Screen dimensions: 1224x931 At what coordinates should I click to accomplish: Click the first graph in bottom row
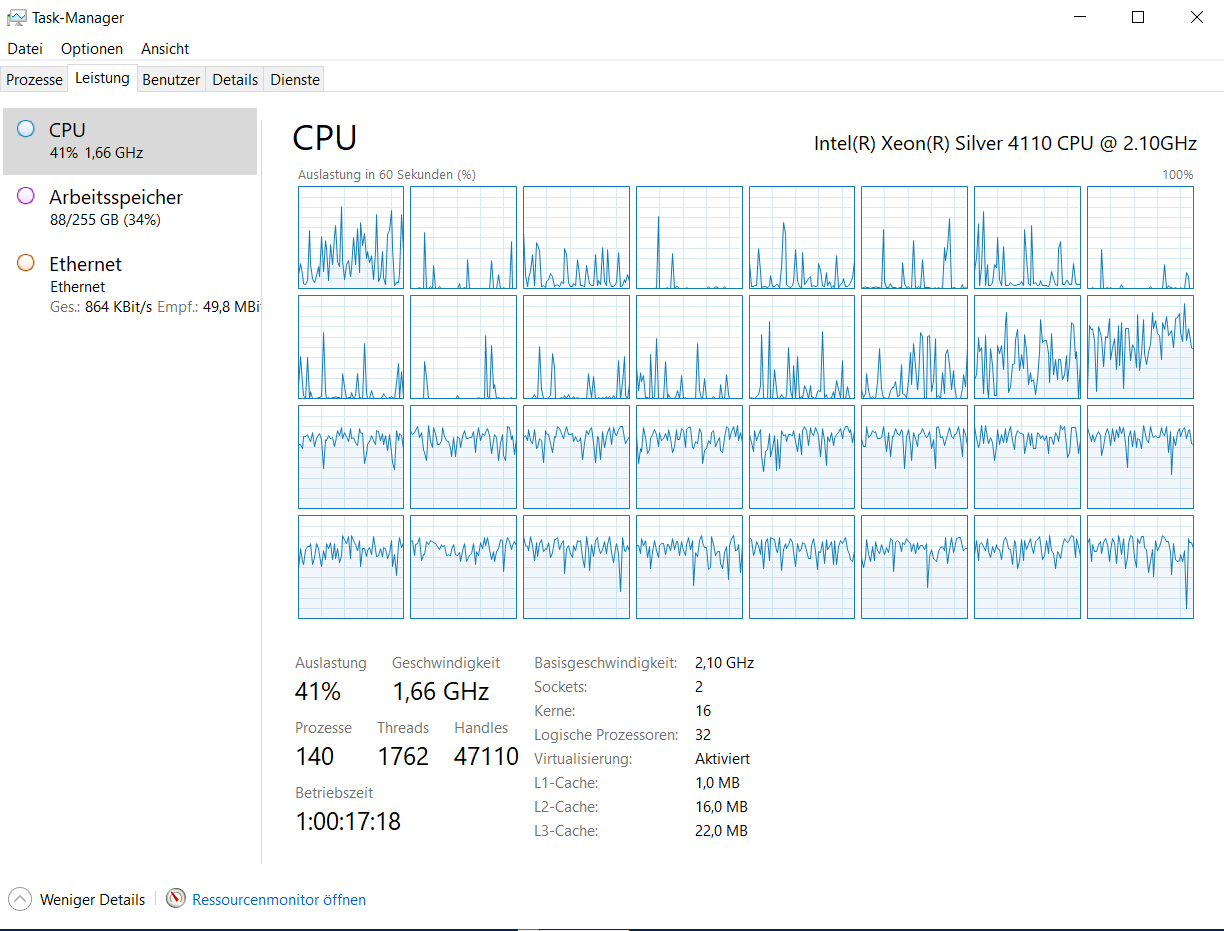tap(351, 567)
